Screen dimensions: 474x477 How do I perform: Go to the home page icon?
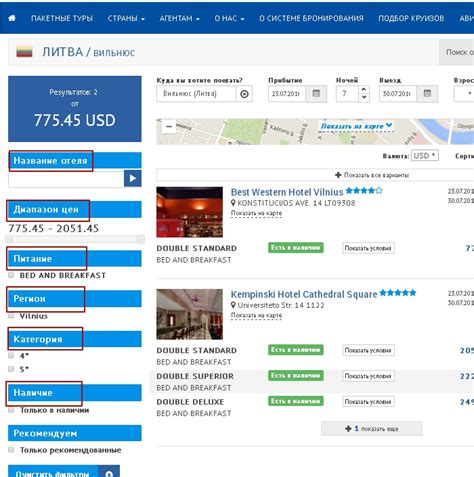12,18
